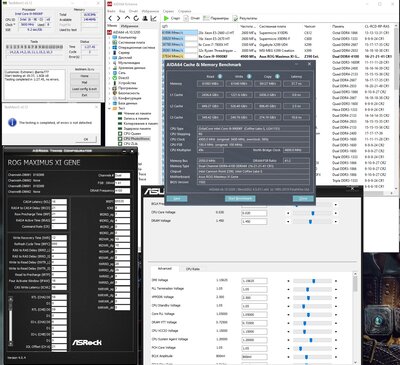Click the DRAM Voltage input field

[x=254, y=221]
